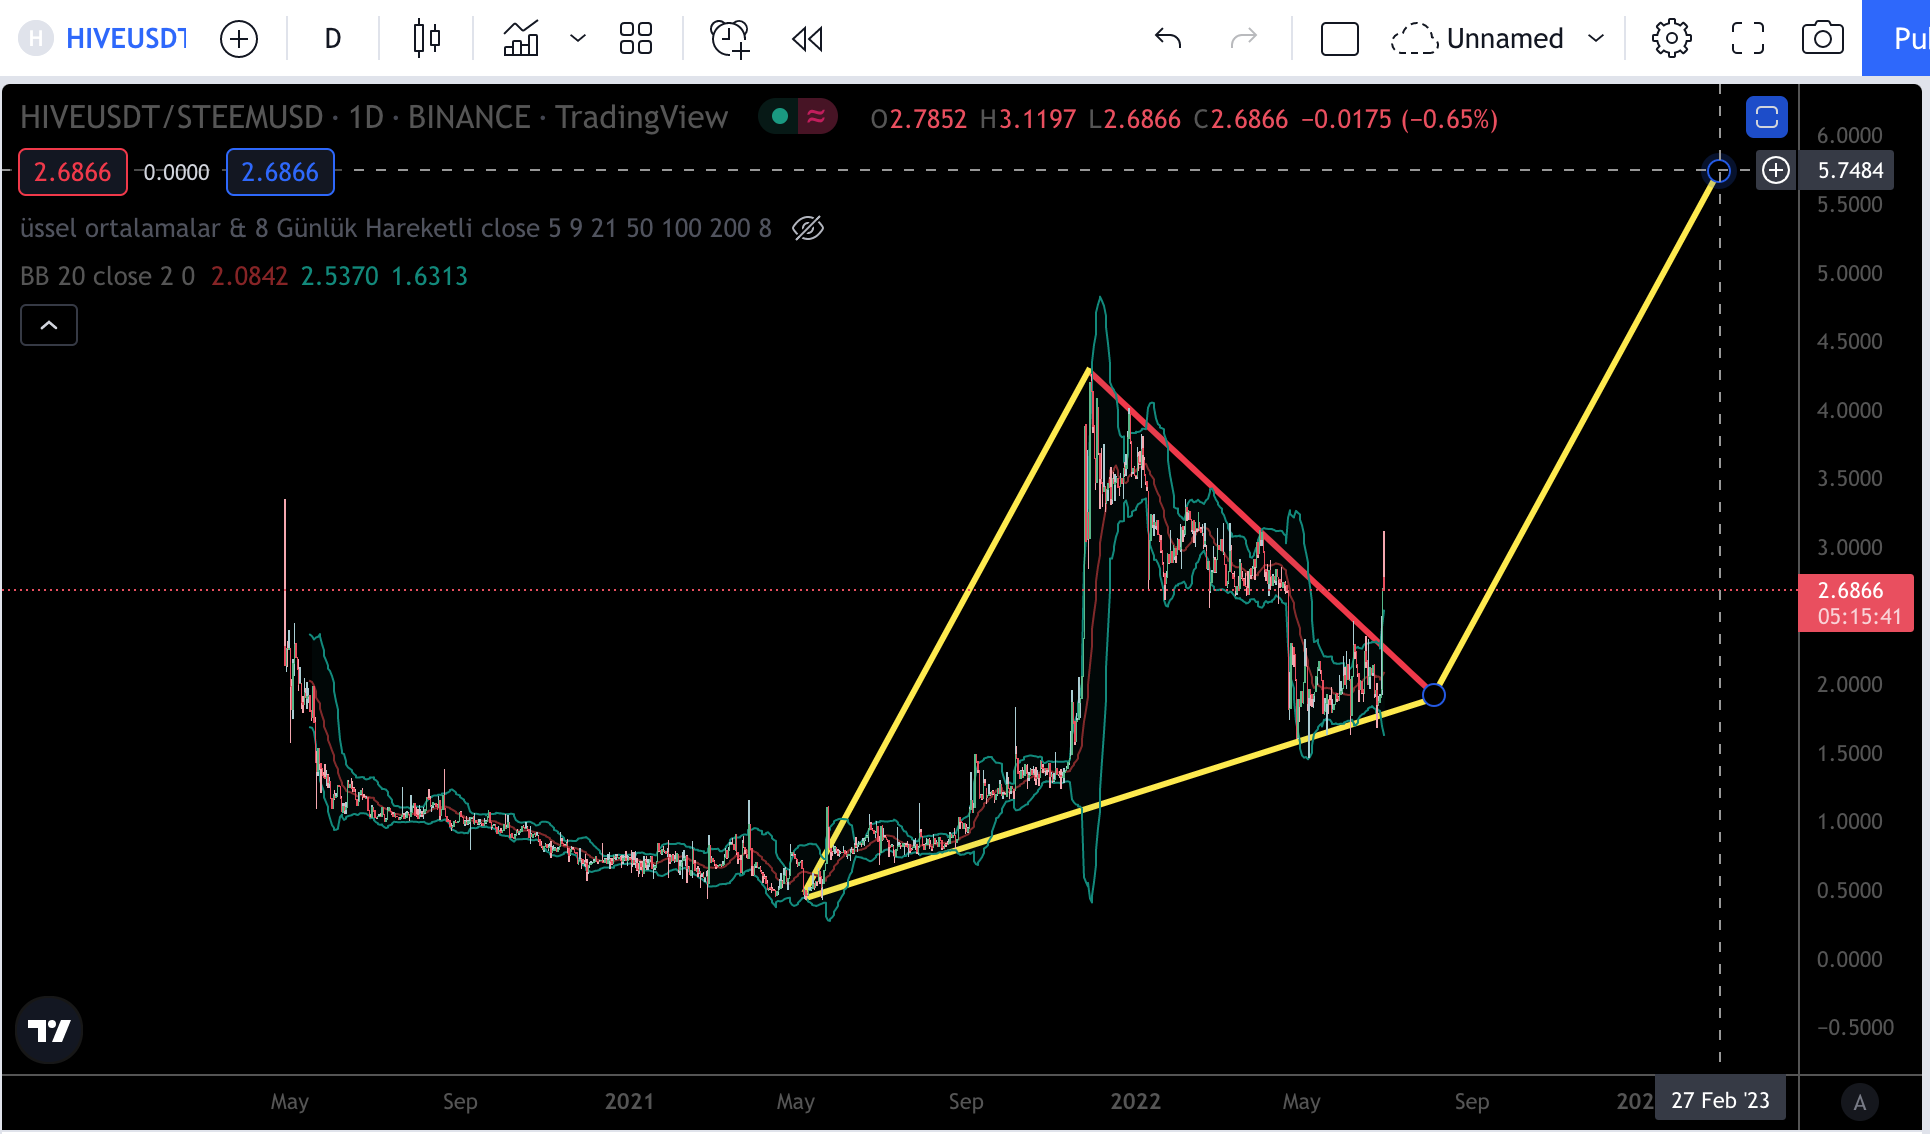Click the red 2.6866 sell price box
This screenshot has height=1134, width=1930.
tap(73, 172)
